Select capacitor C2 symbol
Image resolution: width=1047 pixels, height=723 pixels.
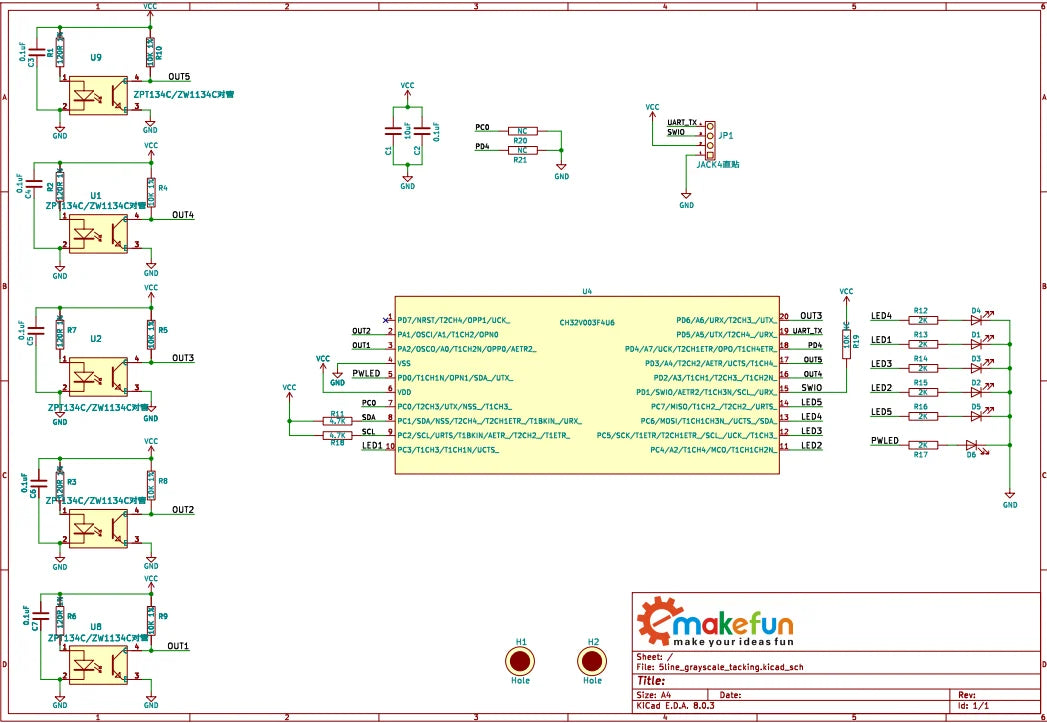[x=422, y=132]
